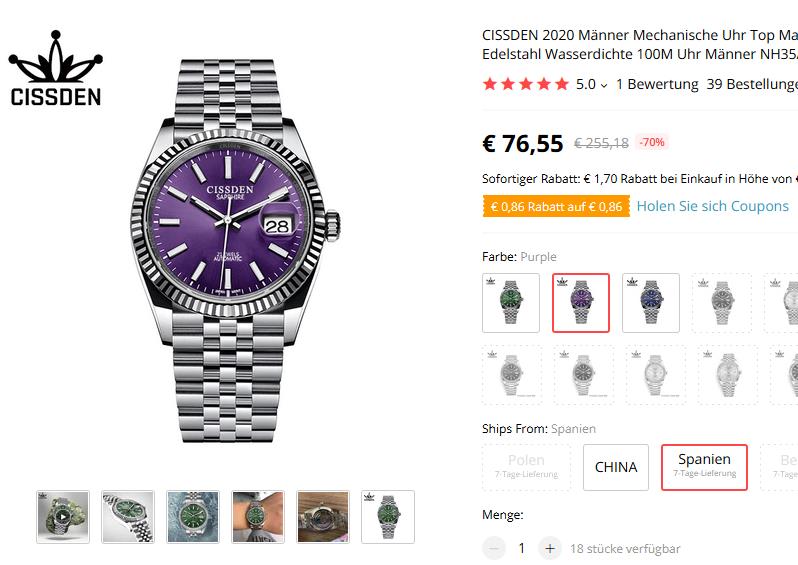This screenshot has height=565, width=798.
Task: Select the green dial color swatch
Action: [511, 303]
